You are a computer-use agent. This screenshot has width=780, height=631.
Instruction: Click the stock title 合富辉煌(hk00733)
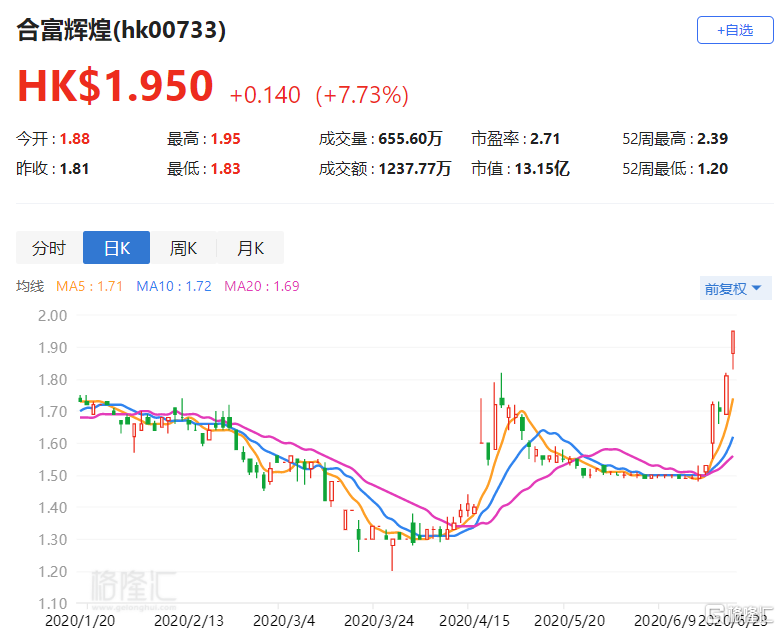coord(121,29)
